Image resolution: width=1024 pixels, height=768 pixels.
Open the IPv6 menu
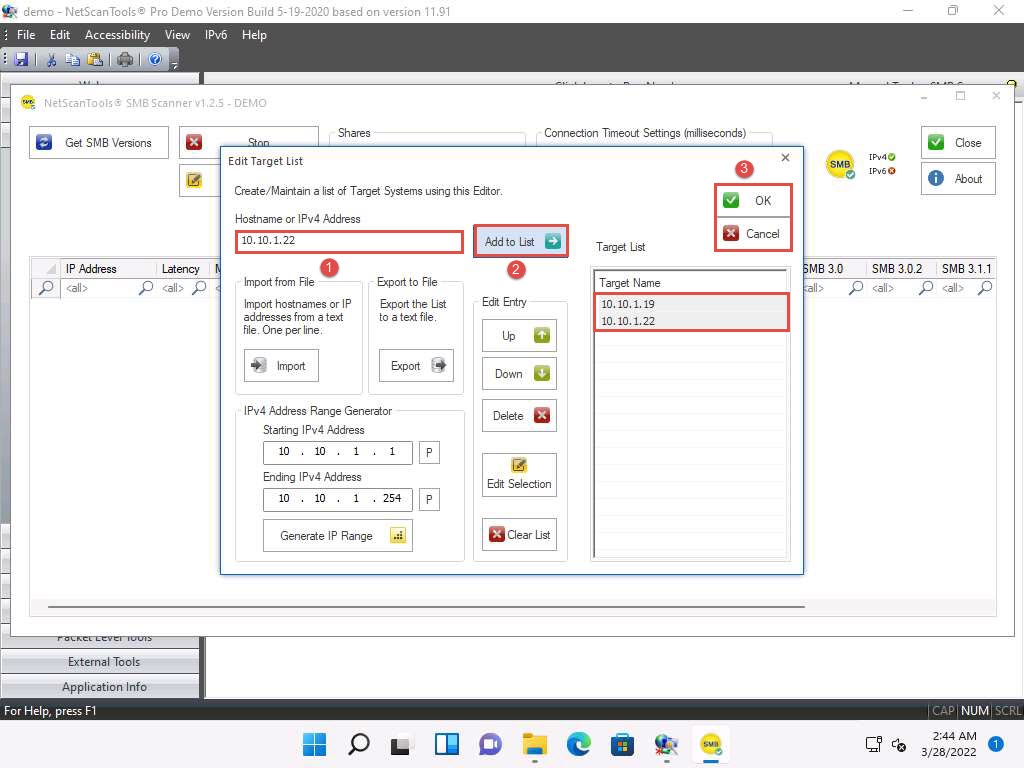point(215,35)
